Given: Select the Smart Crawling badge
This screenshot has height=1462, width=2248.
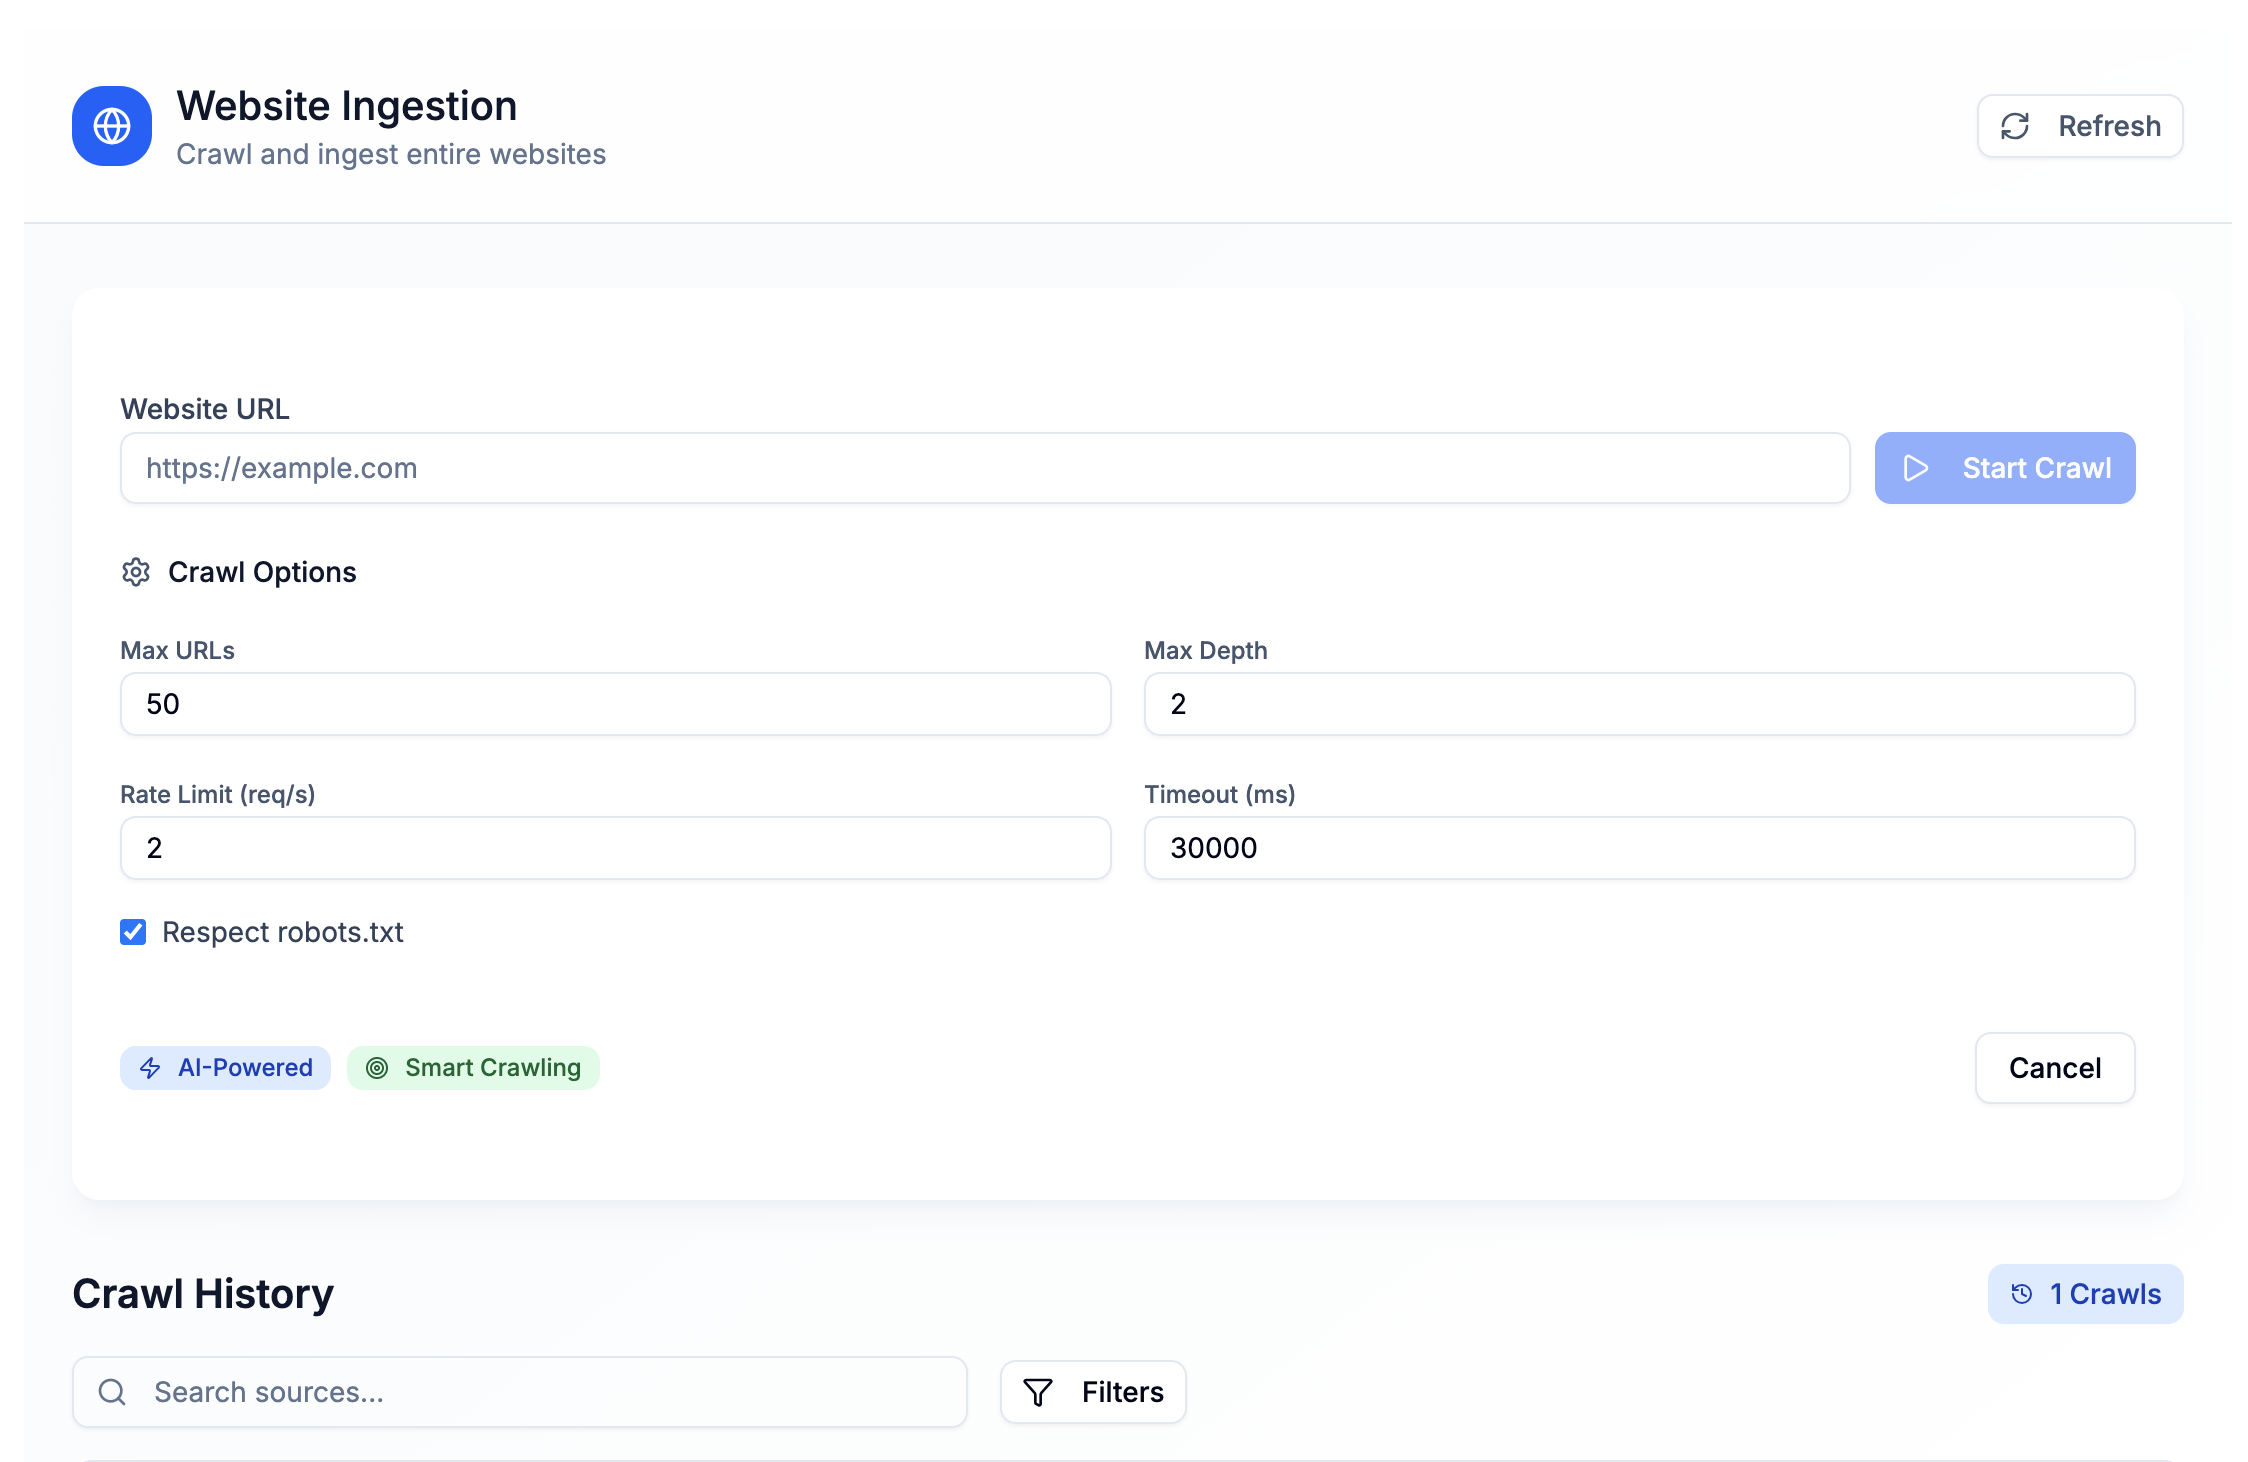Looking at the screenshot, I should (472, 1067).
